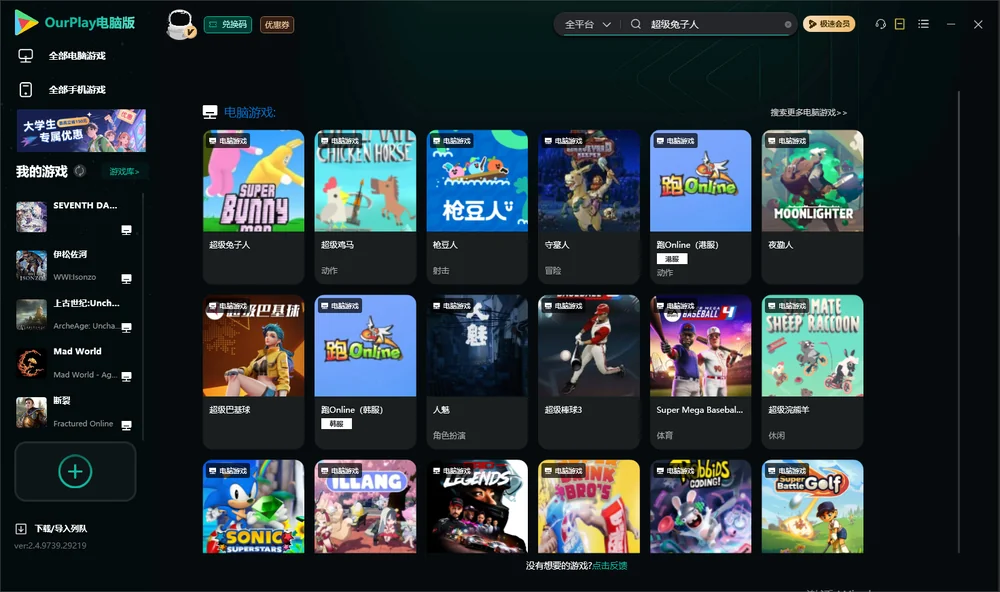This screenshot has height=592, width=1000.
Task: Click 搜索更多电脑游戏 link
Action: [x=808, y=113]
